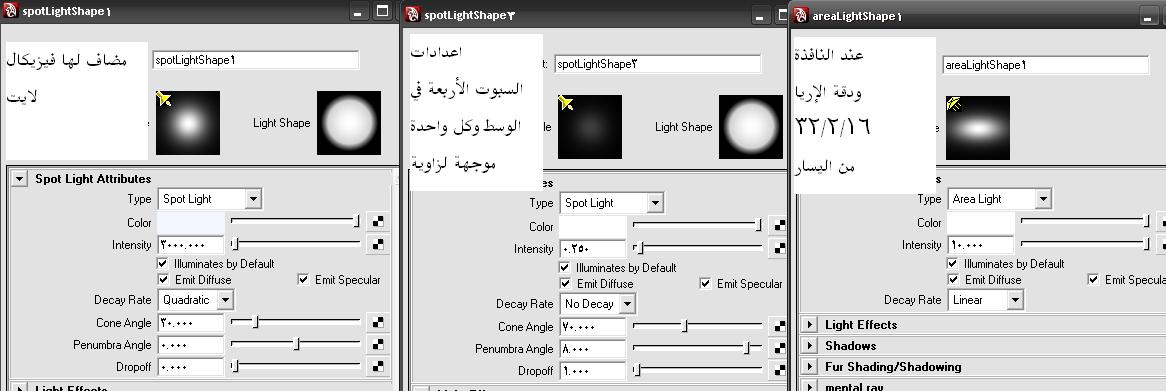Image resolution: width=1166 pixels, height=391 pixels.
Task: Click the checker map button for spotLightShape1 Color
Action: click(x=378, y=222)
